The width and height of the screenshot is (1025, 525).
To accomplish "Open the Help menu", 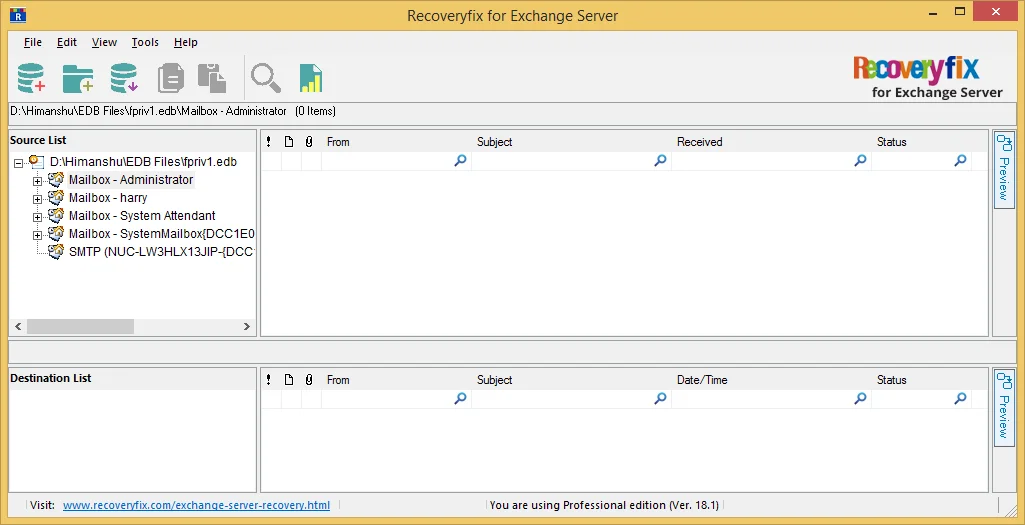I will tap(186, 42).
